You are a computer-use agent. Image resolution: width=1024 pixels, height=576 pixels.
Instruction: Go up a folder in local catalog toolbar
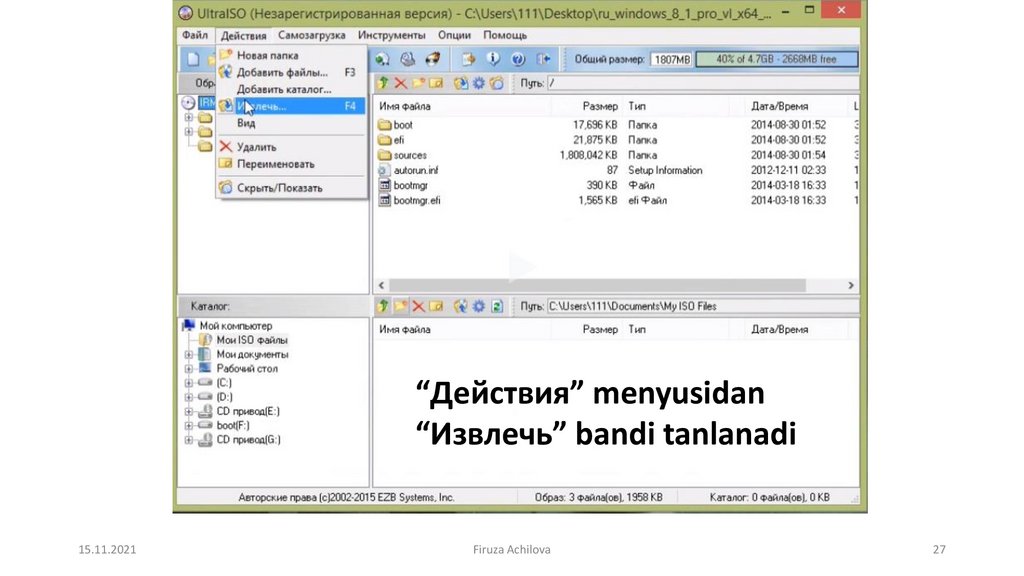tap(383, 306)
